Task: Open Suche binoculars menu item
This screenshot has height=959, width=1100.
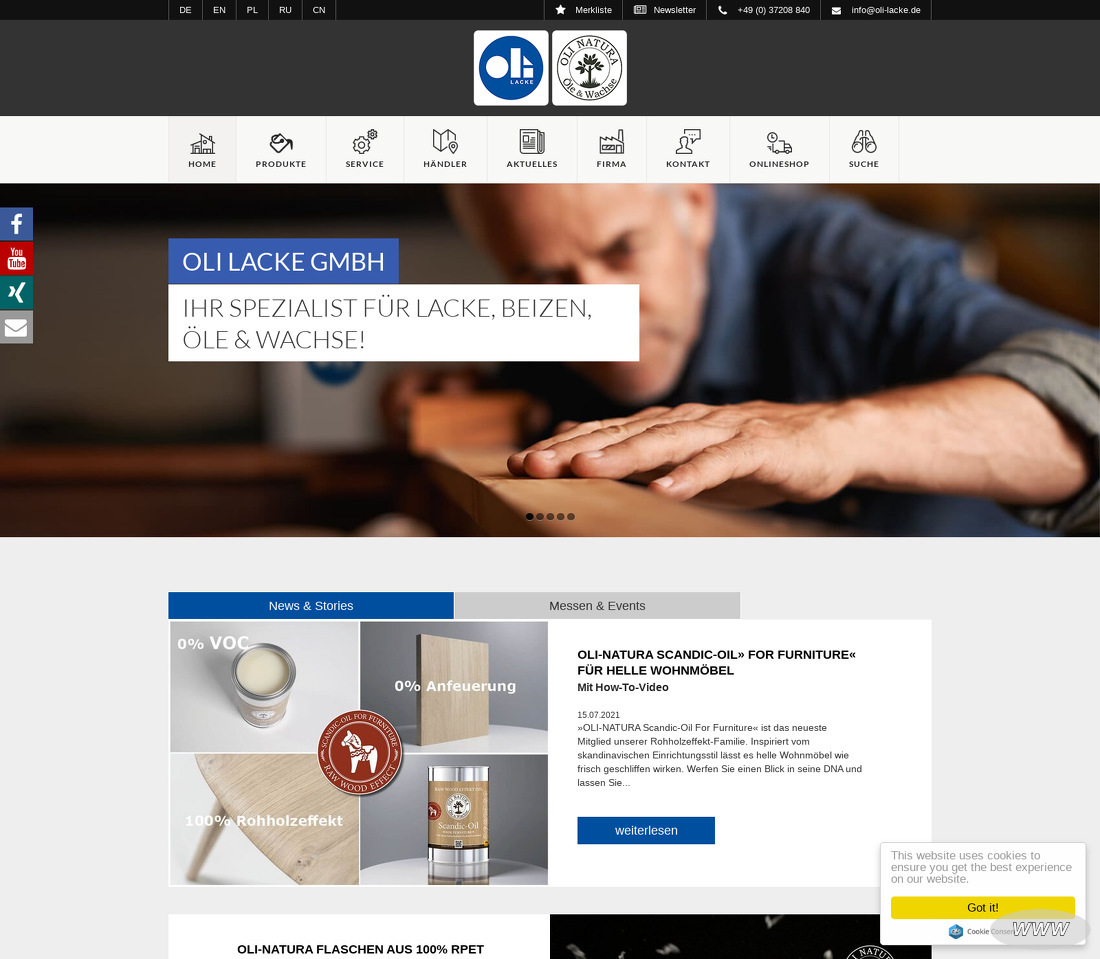Action: [864, 149]
